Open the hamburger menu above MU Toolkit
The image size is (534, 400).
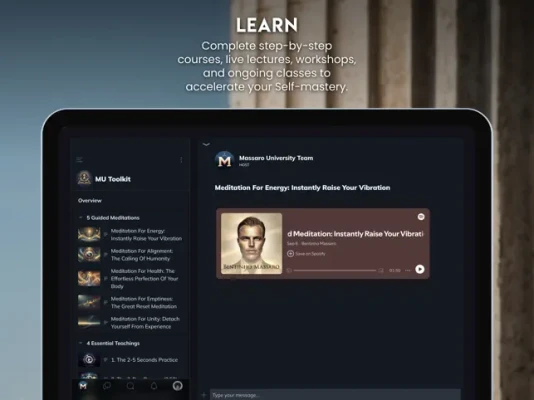(79, 159)
